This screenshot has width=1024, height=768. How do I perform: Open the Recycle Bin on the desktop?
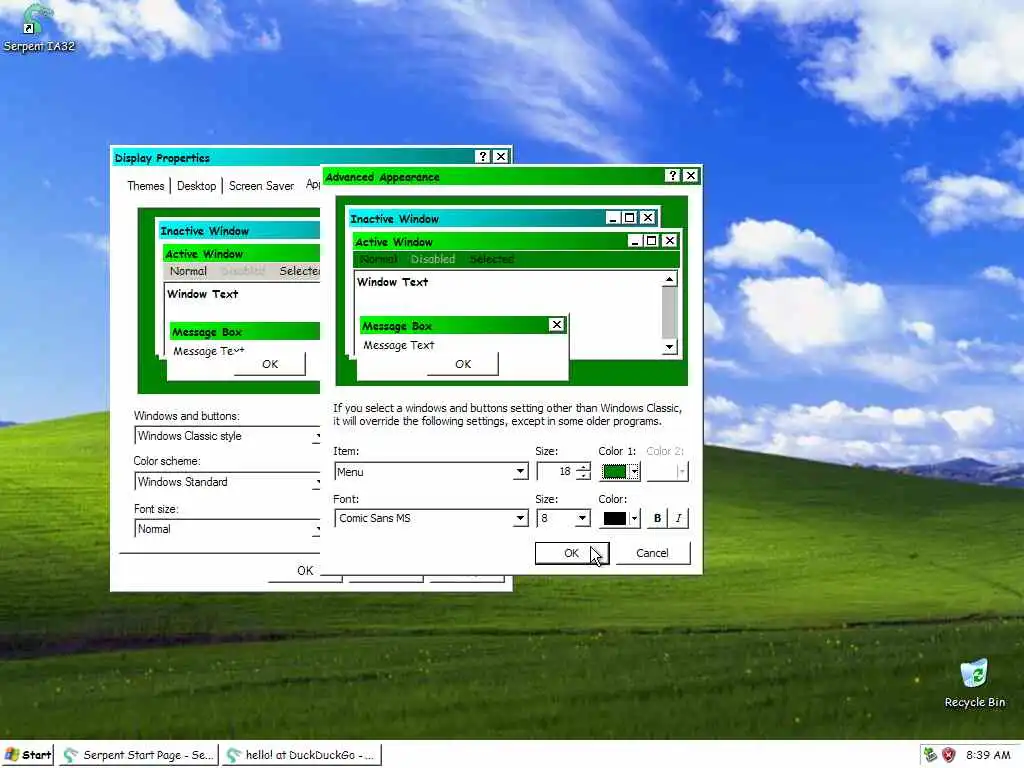coord(974,684)
